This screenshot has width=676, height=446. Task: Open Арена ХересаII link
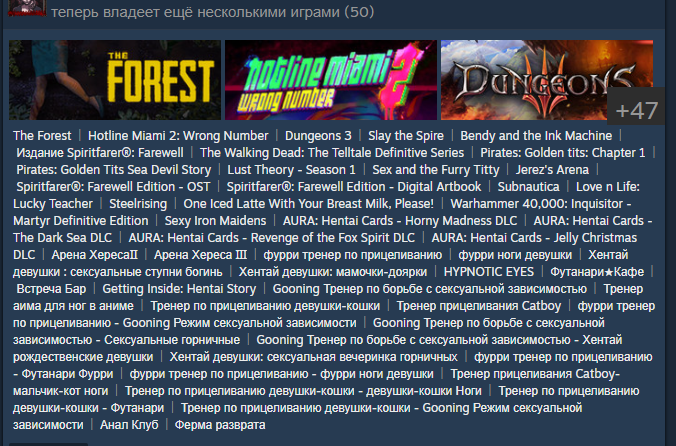click(x=94, y=255)
